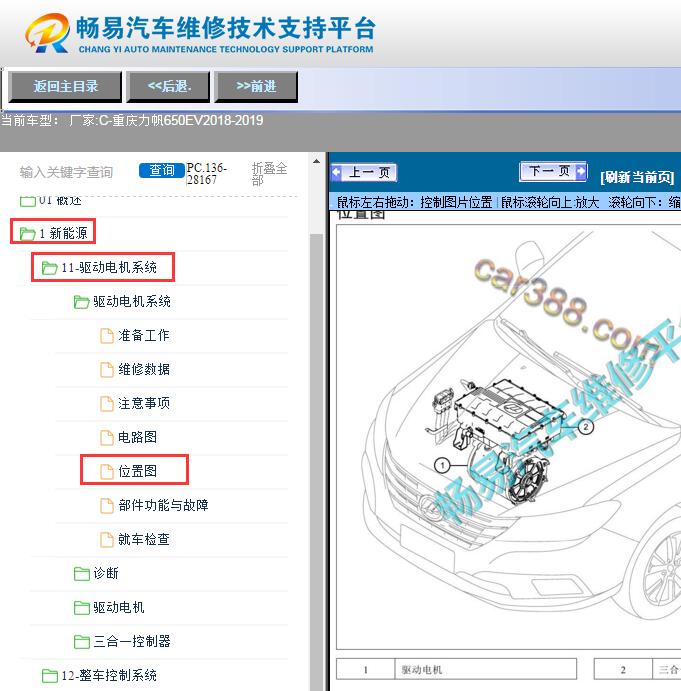Open the 维修数据 page

[x=144, y=369]
